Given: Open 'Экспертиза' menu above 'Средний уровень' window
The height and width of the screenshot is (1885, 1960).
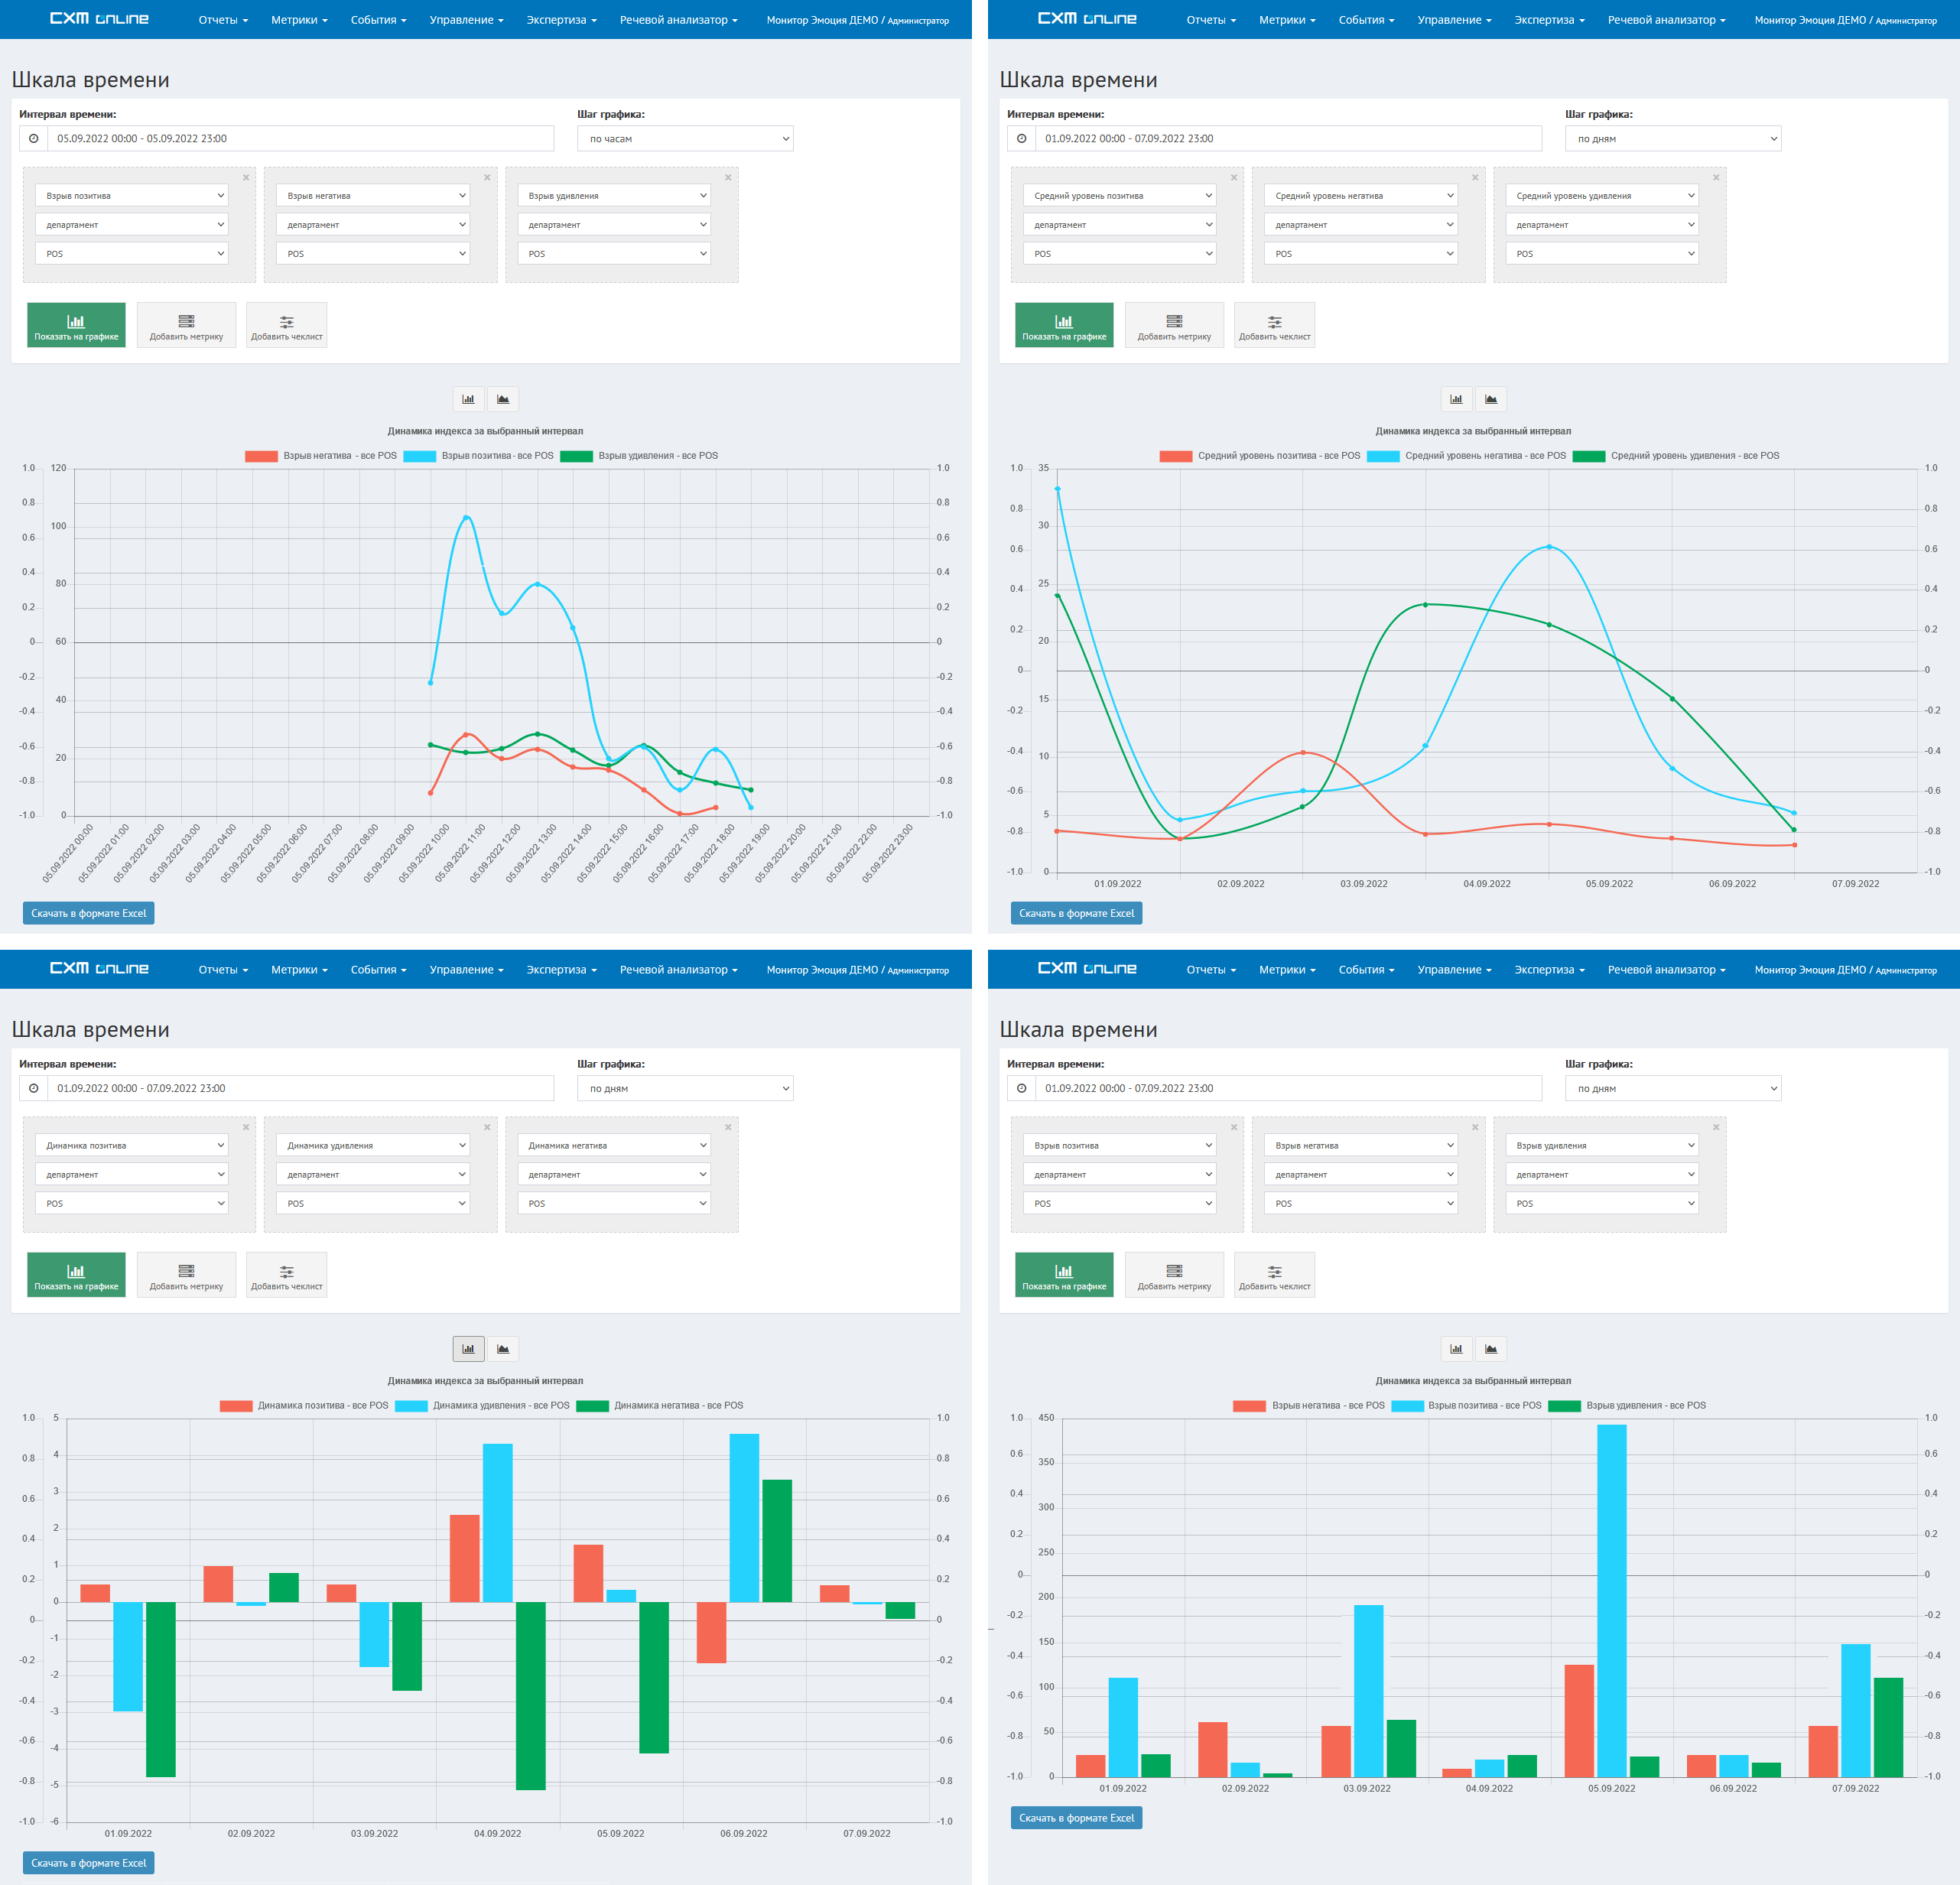Looking at the screenshot, I should tap(1549, 20).
